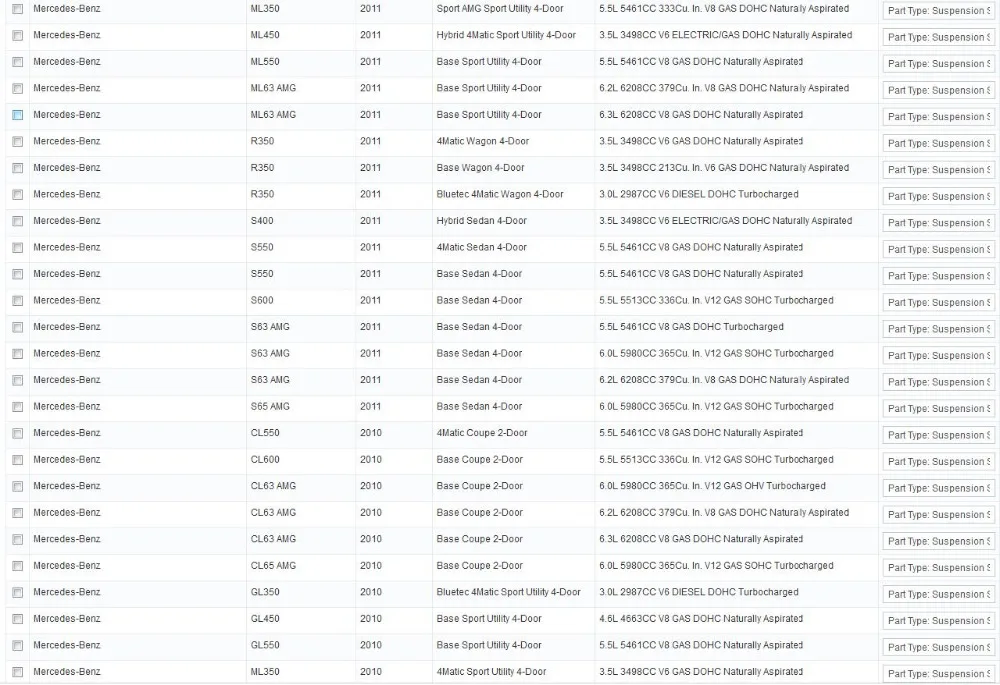Check the ML550 2011 row checkbox
The height and width of the screenshot is (685, 1000).
coord(17,62)
